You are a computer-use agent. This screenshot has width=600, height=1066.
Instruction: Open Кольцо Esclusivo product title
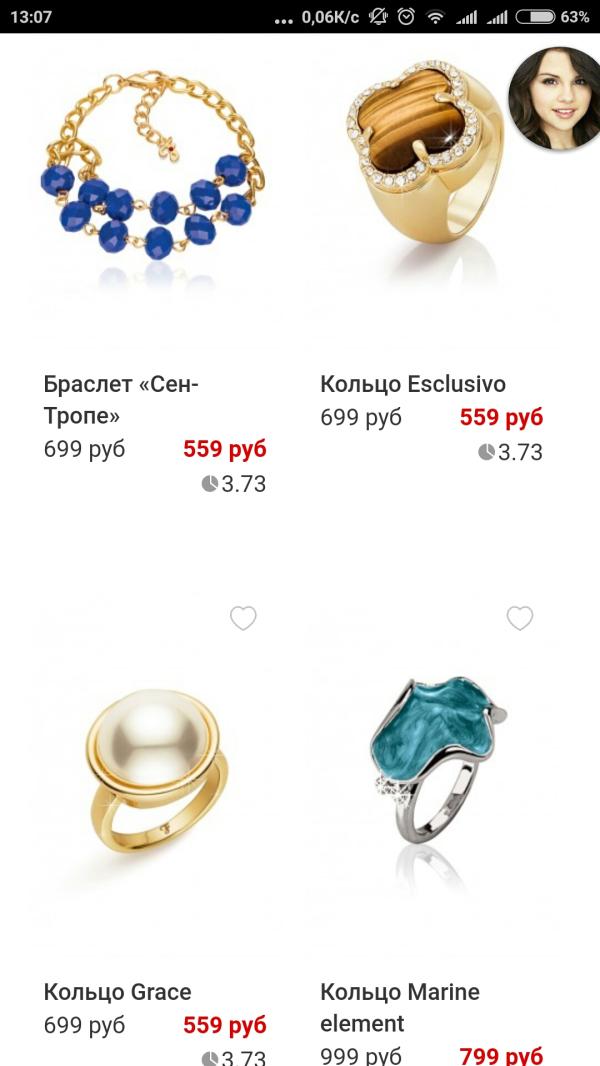click(413, 384)
